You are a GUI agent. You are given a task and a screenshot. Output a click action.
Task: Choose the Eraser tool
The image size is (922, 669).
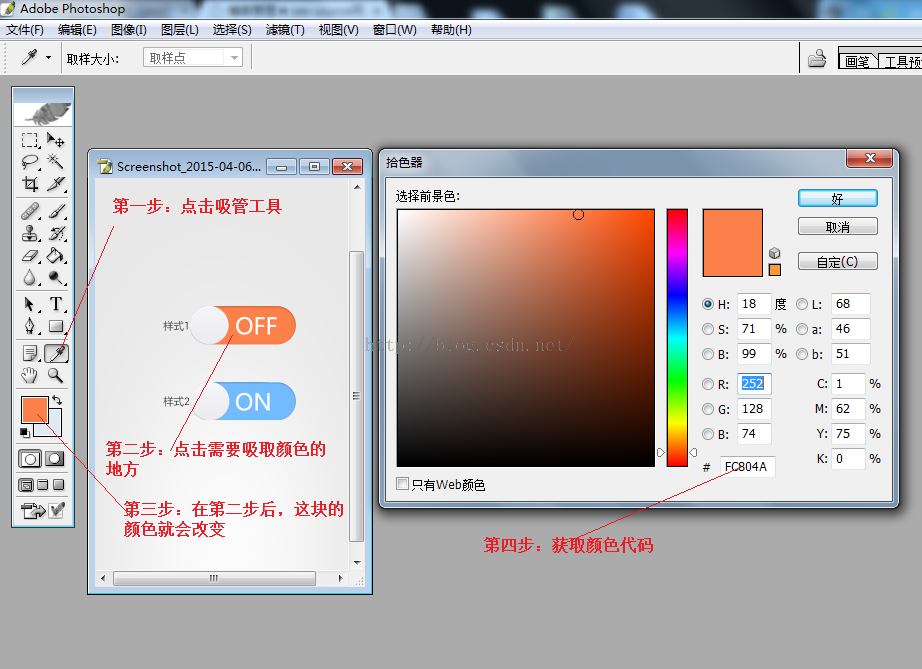click(x=30, y=256)
